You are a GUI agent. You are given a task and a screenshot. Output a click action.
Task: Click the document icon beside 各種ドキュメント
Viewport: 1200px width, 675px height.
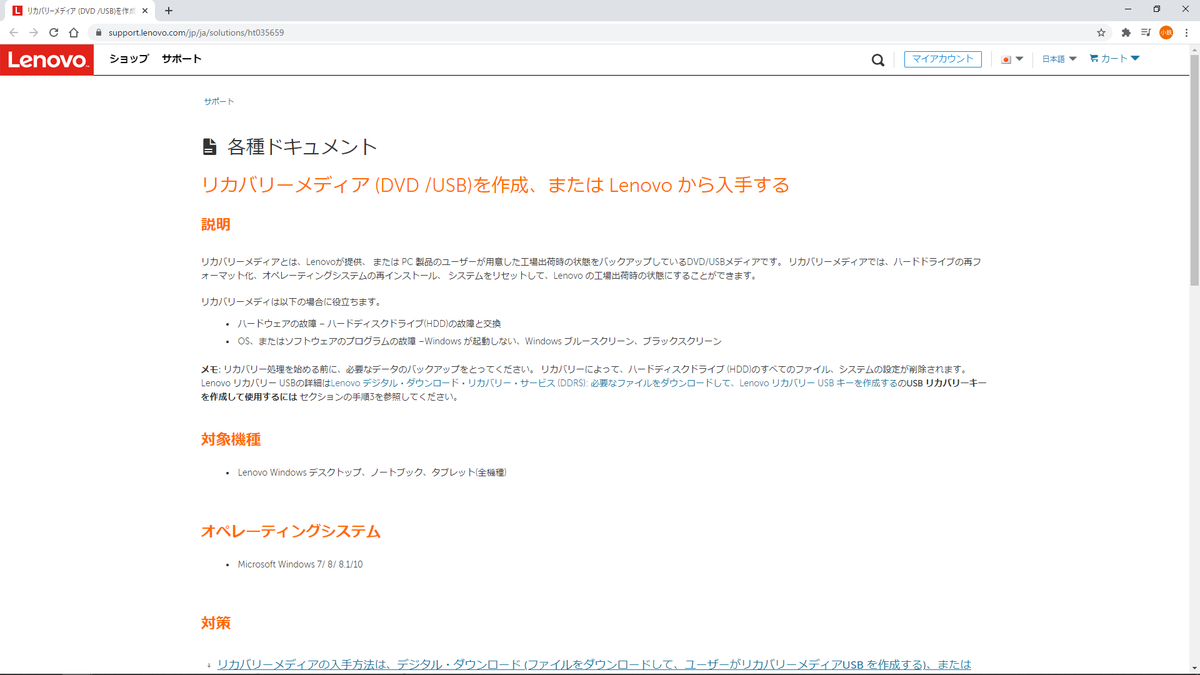click(x=209, y=147)
